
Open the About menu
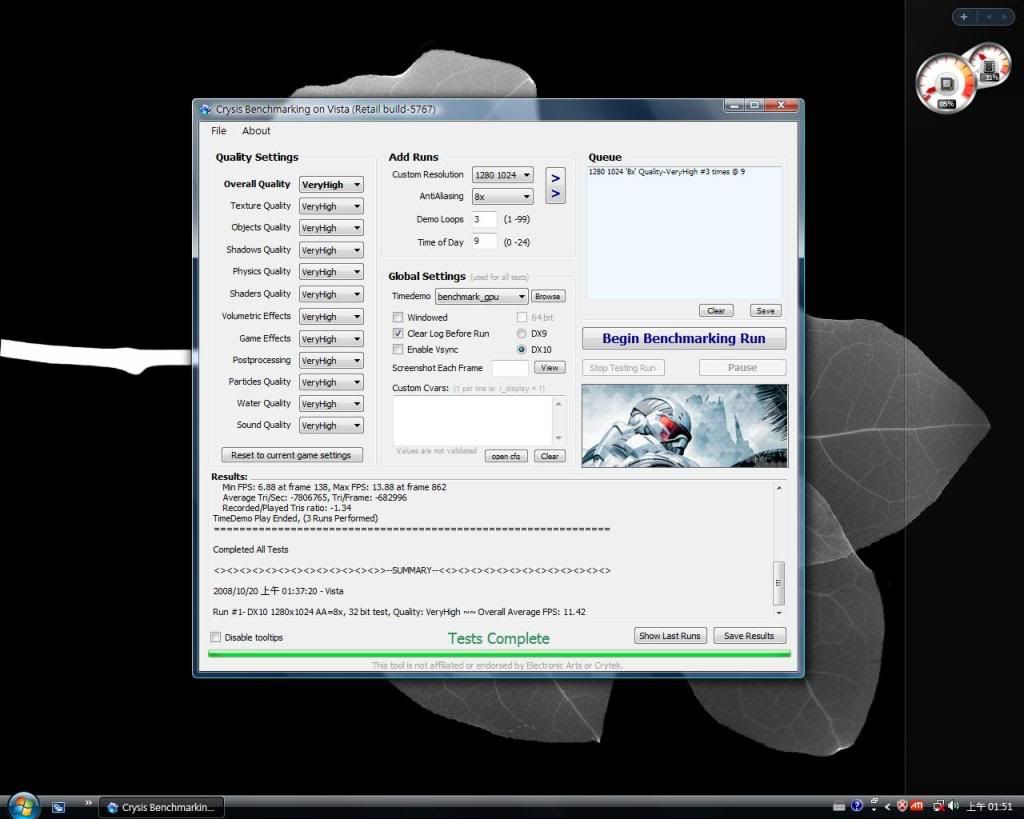256,131
